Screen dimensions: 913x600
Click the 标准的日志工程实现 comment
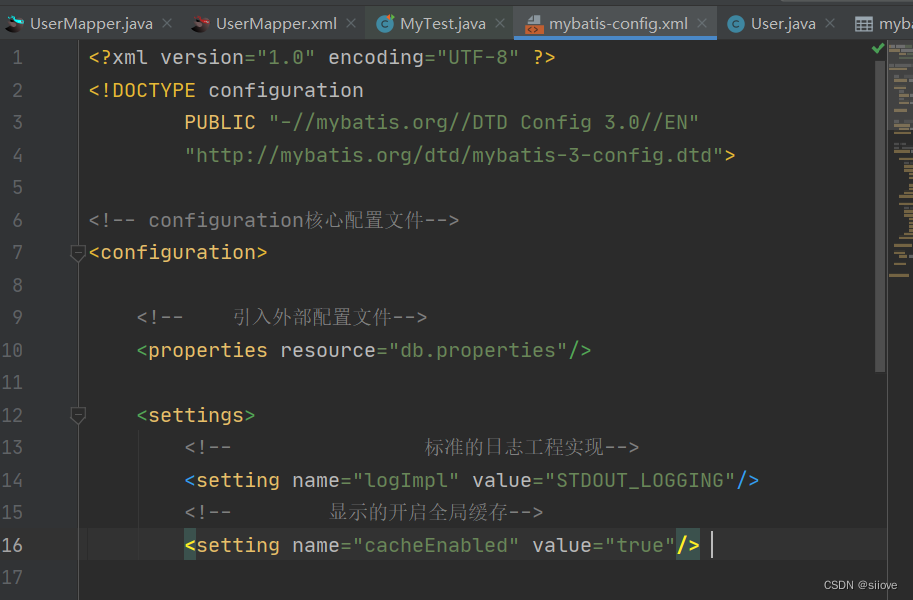pos(412,447)
